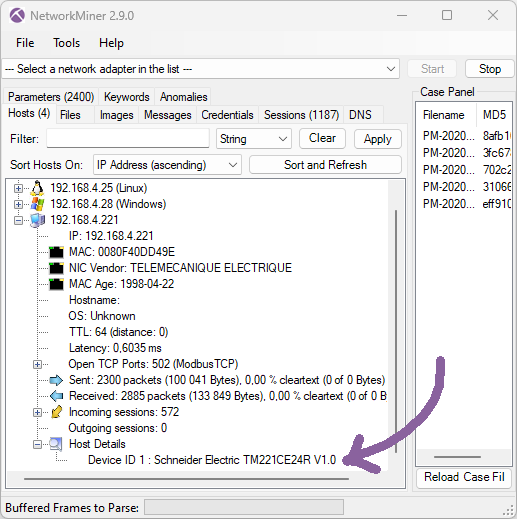Viewport: 517px width, 519px height.
Task: Select the TTL: 64 (distance: 0) row
Action: click(x=118, y=332)
